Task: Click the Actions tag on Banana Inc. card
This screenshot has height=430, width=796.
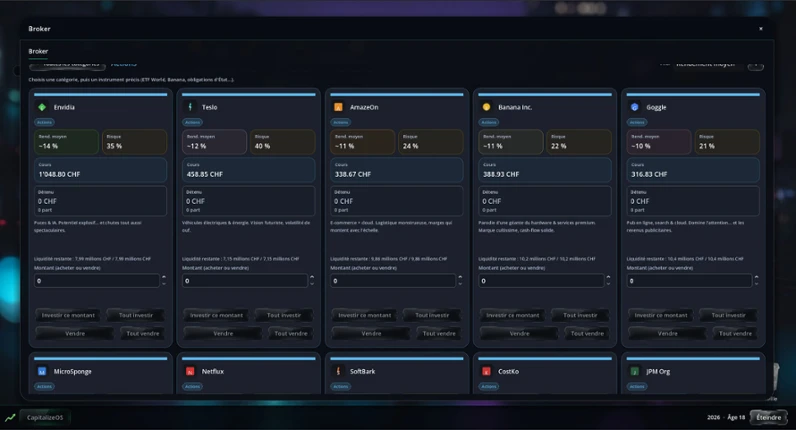Action: (489, 122)
